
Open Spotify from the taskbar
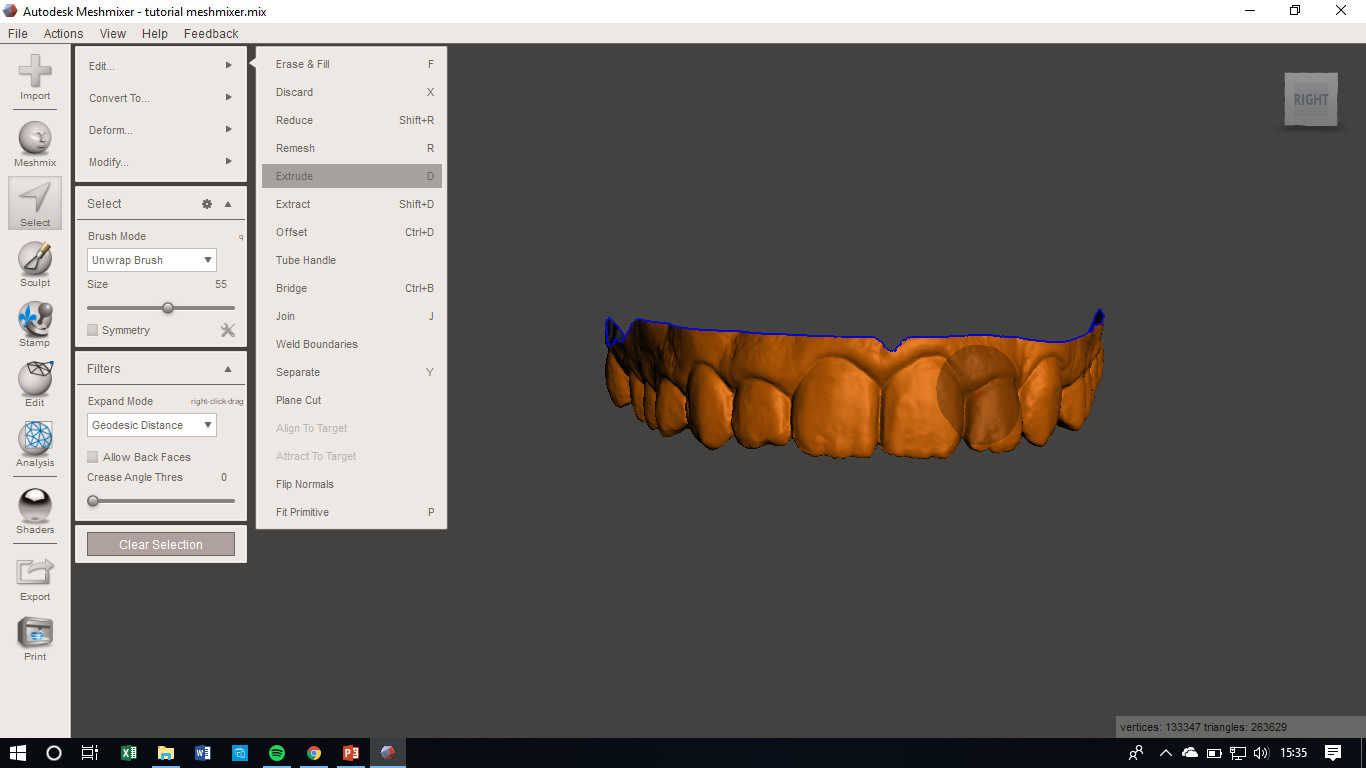pyautogui.click(x=277, y=753)
